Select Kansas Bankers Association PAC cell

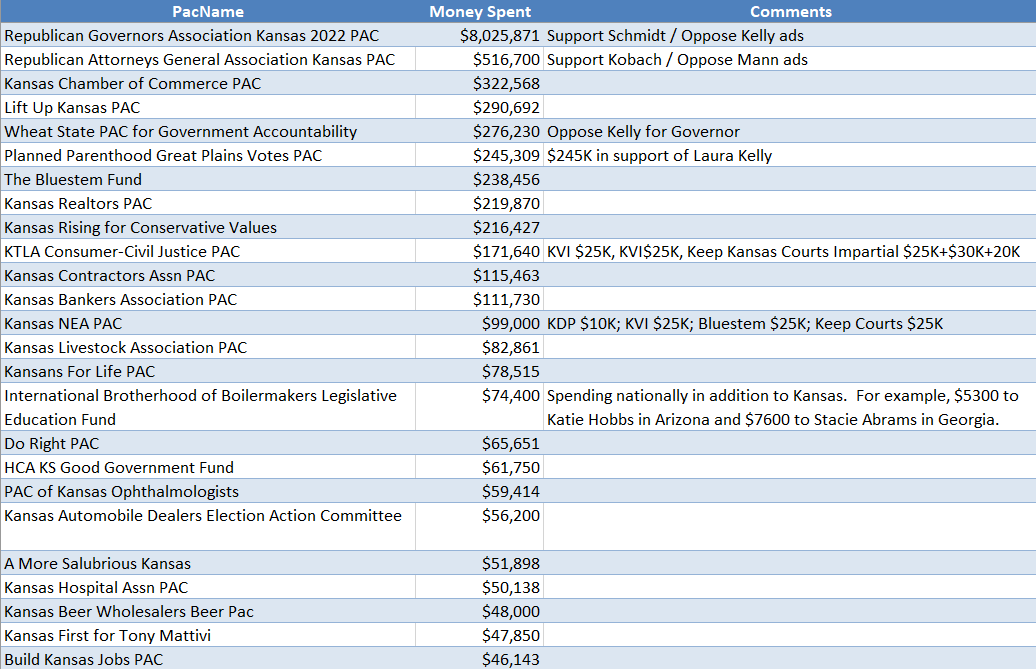click(207, 299)
